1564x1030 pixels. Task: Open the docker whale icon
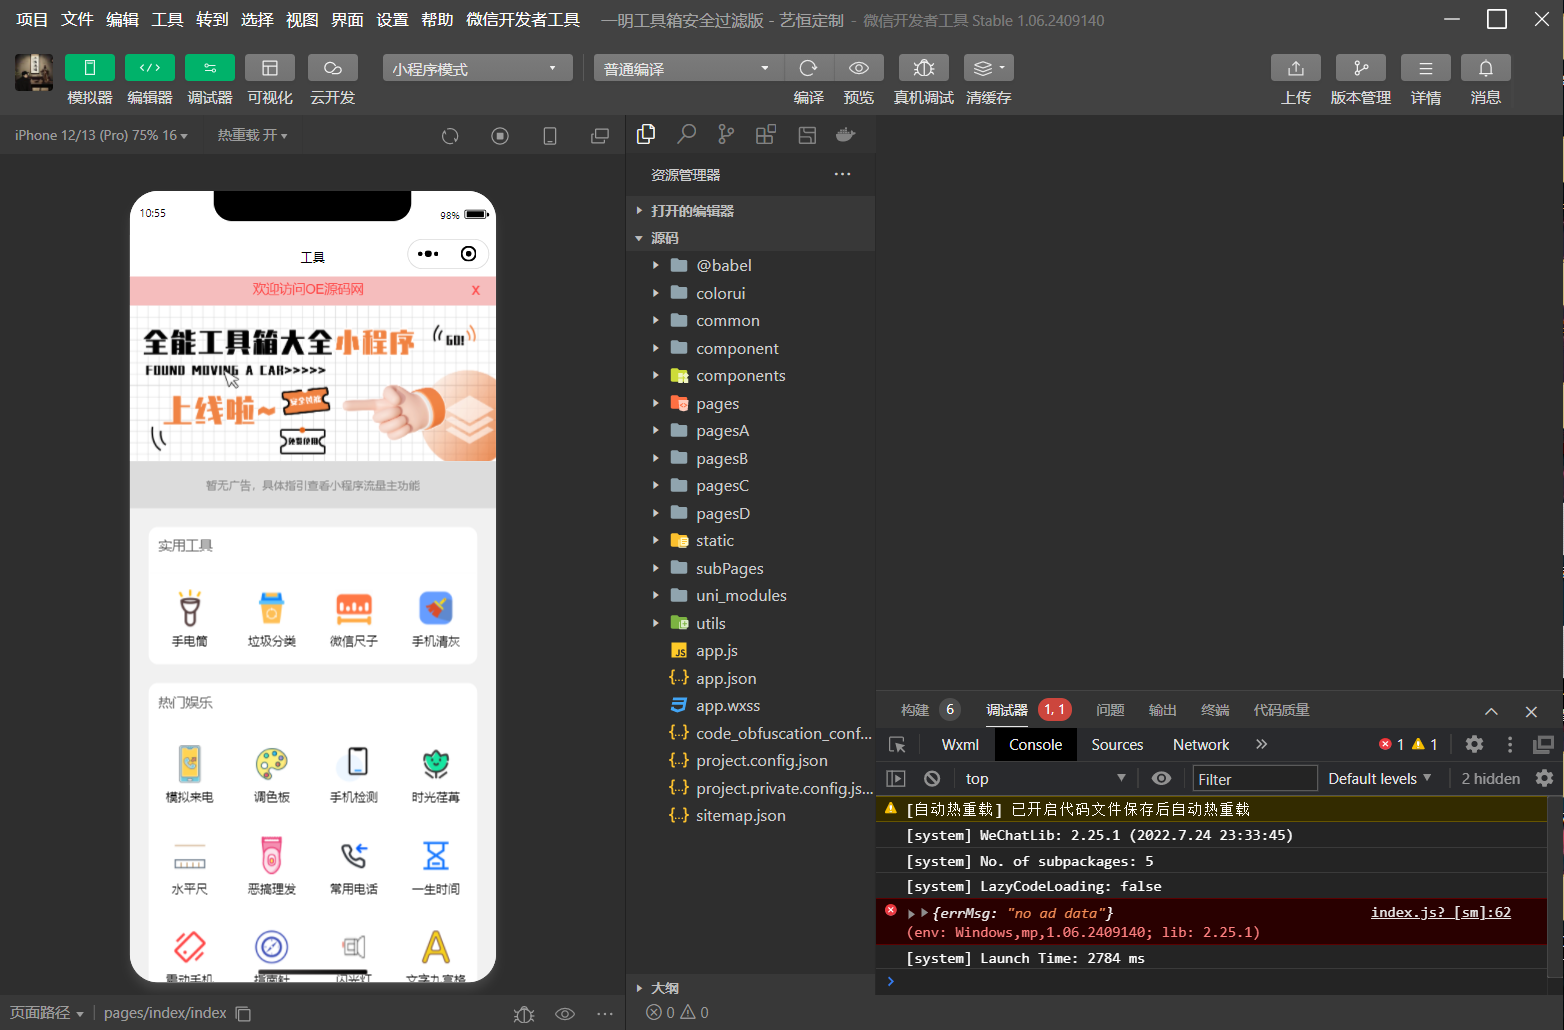point(846,134)
